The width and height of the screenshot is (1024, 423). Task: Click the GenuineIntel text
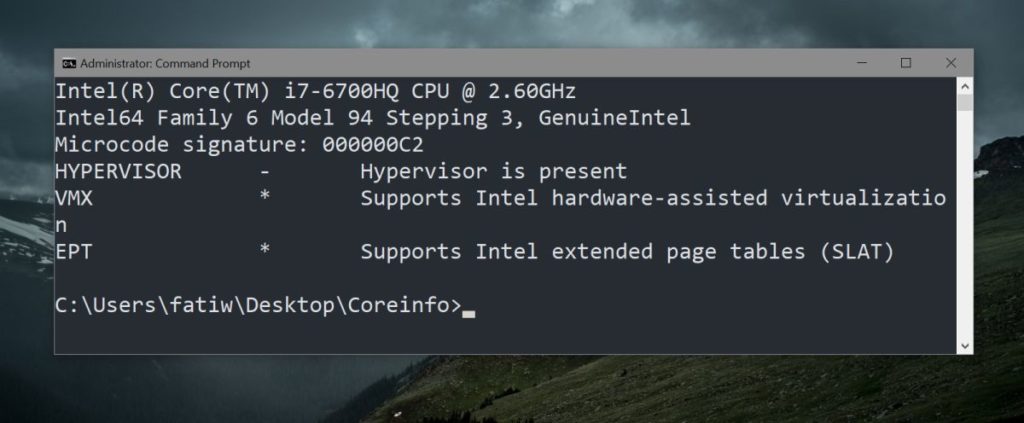click(614, 118)
